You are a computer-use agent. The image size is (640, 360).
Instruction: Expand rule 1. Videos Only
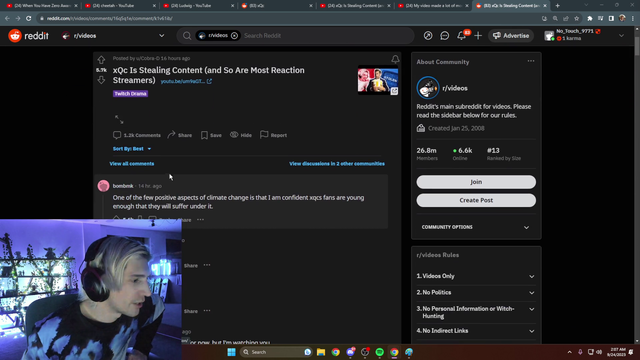point(476,276)
